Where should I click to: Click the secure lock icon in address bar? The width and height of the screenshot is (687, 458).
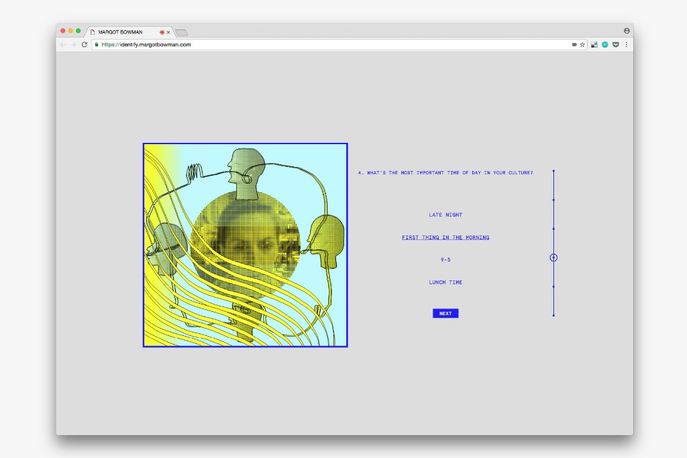(97, 44)
